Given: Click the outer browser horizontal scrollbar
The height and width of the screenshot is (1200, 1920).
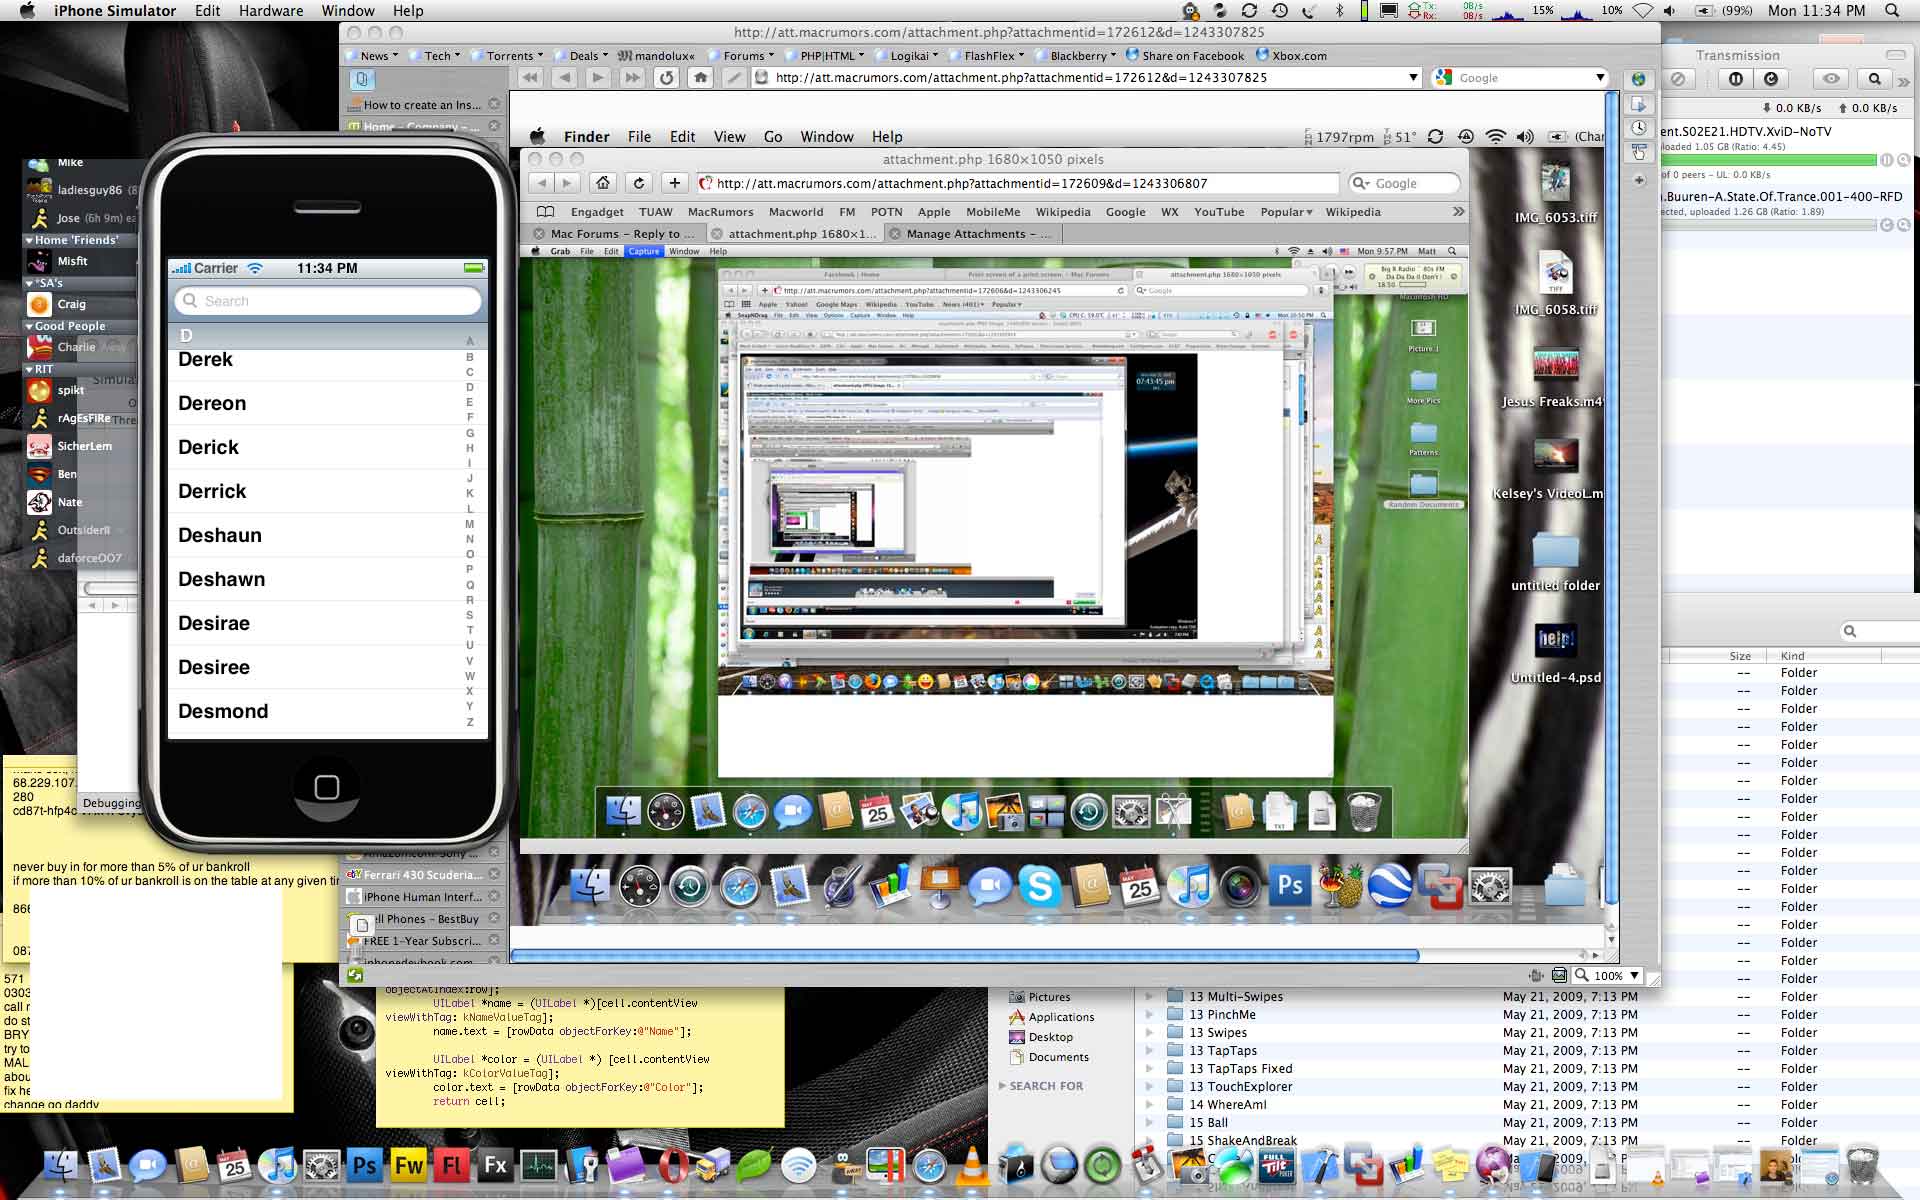Looking at the screenshot, I should [965, 956].
